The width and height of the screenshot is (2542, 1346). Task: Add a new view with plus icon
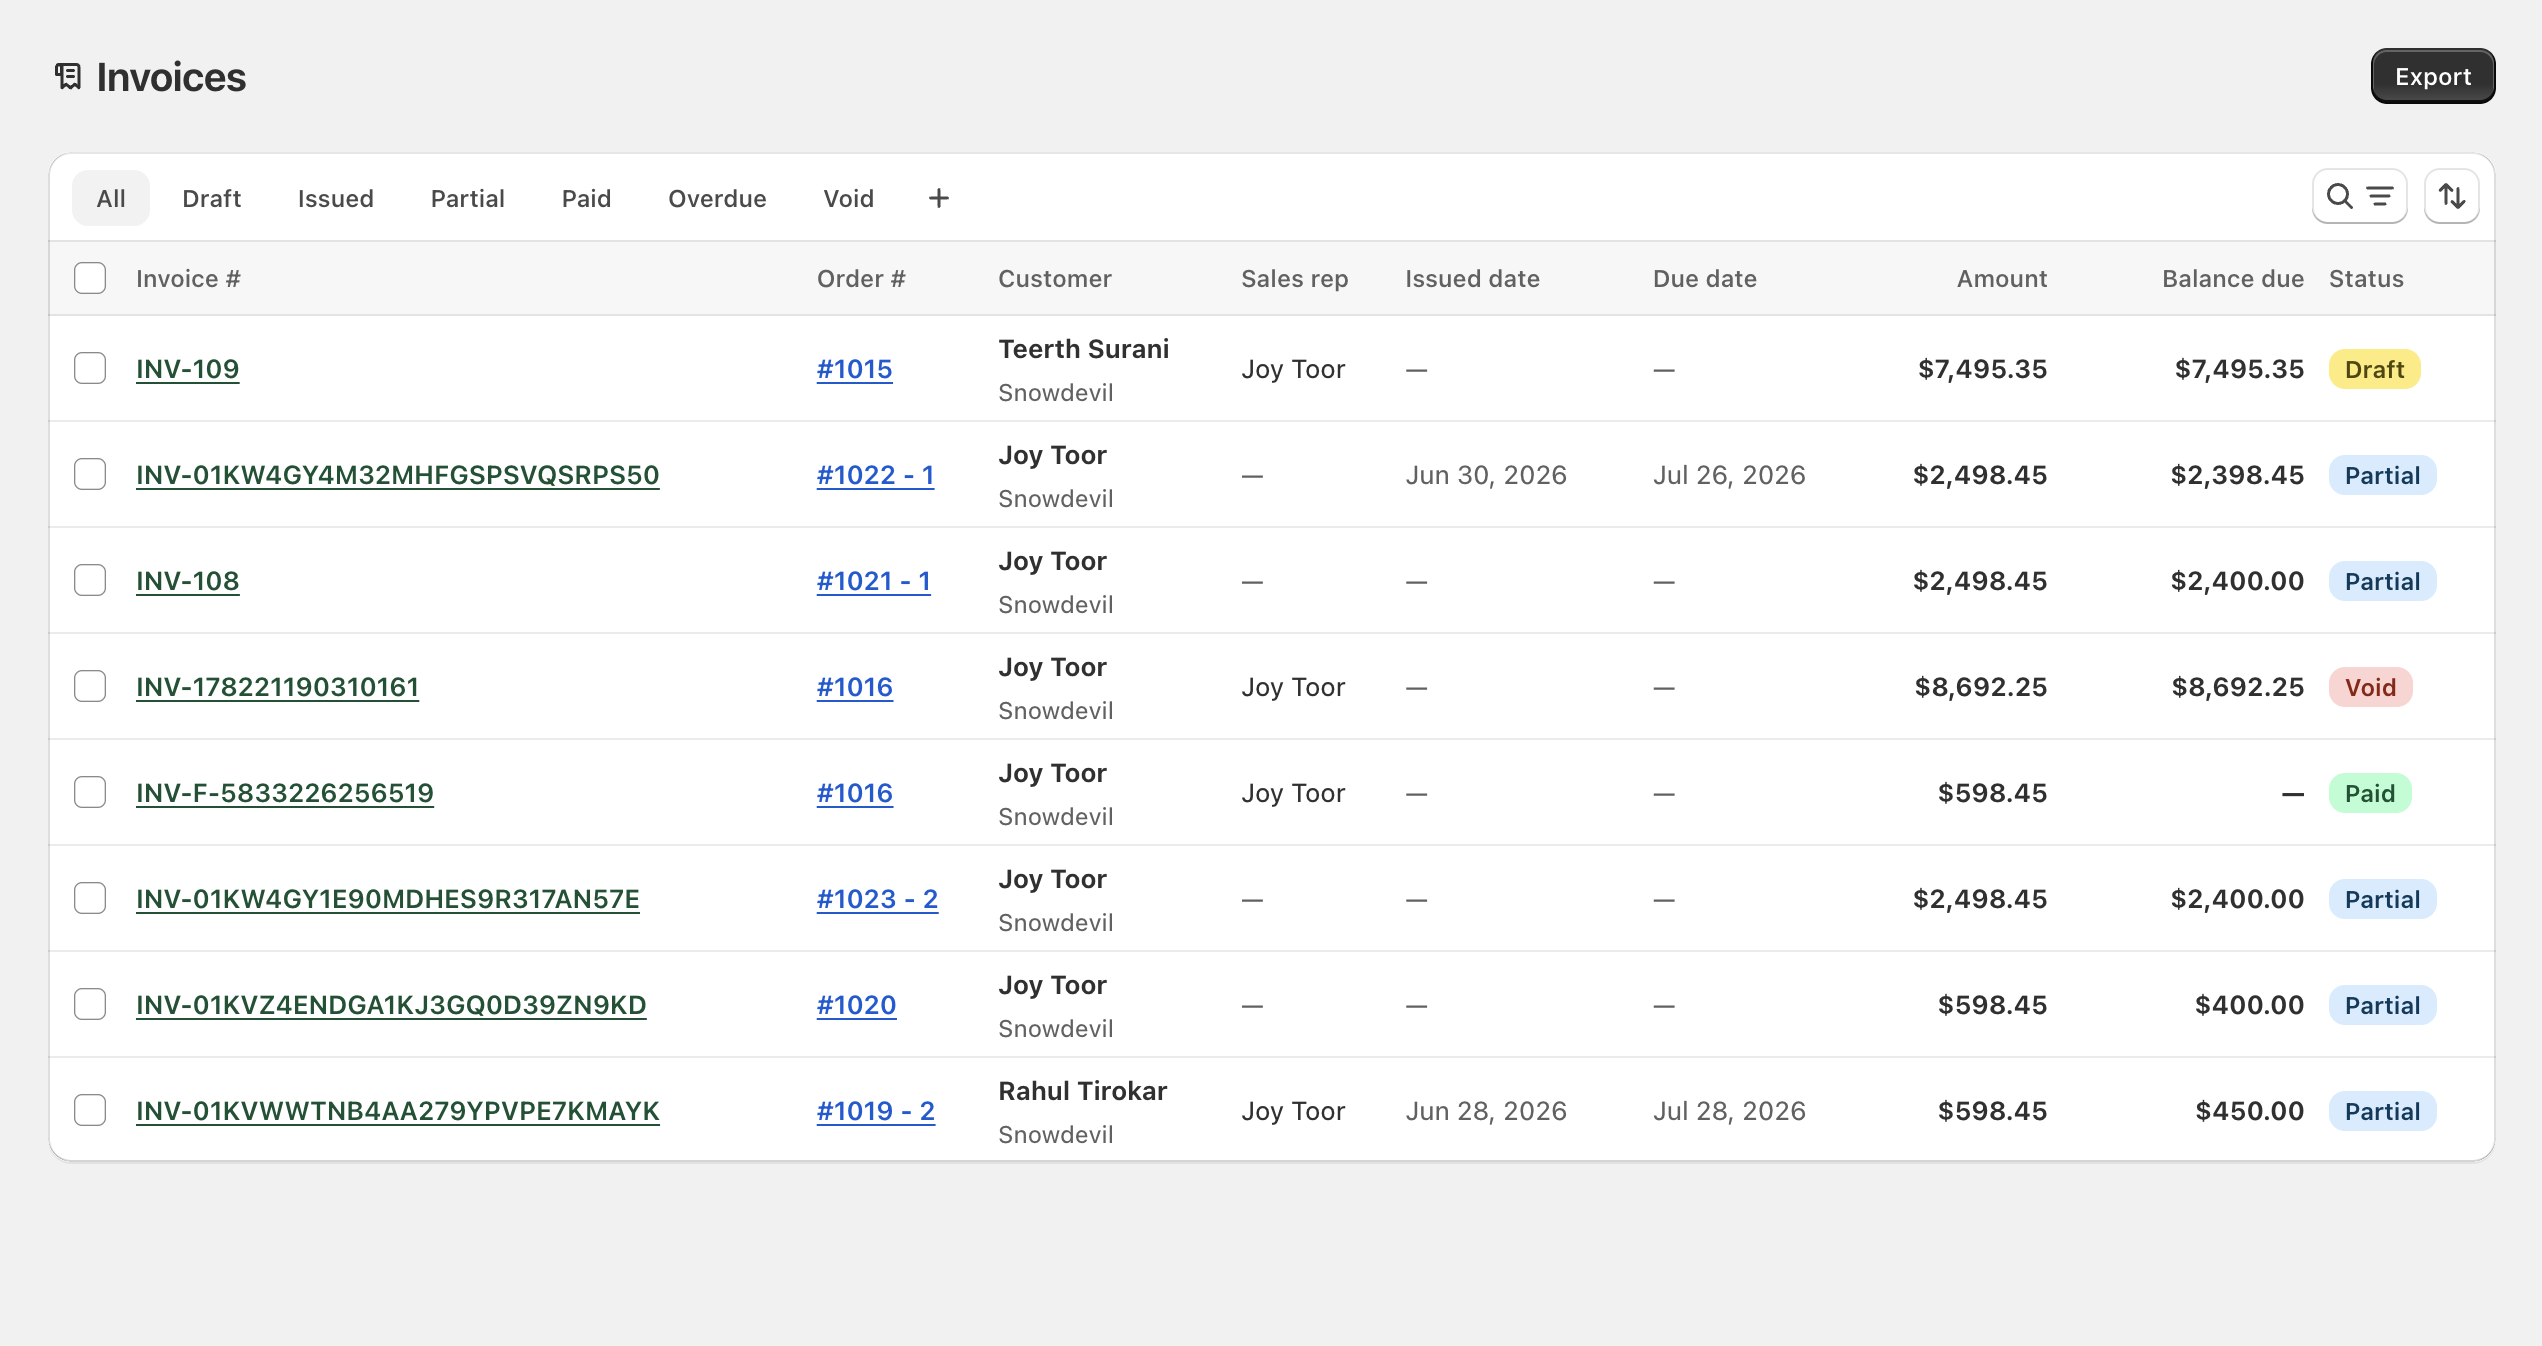[x=938, y=198]
